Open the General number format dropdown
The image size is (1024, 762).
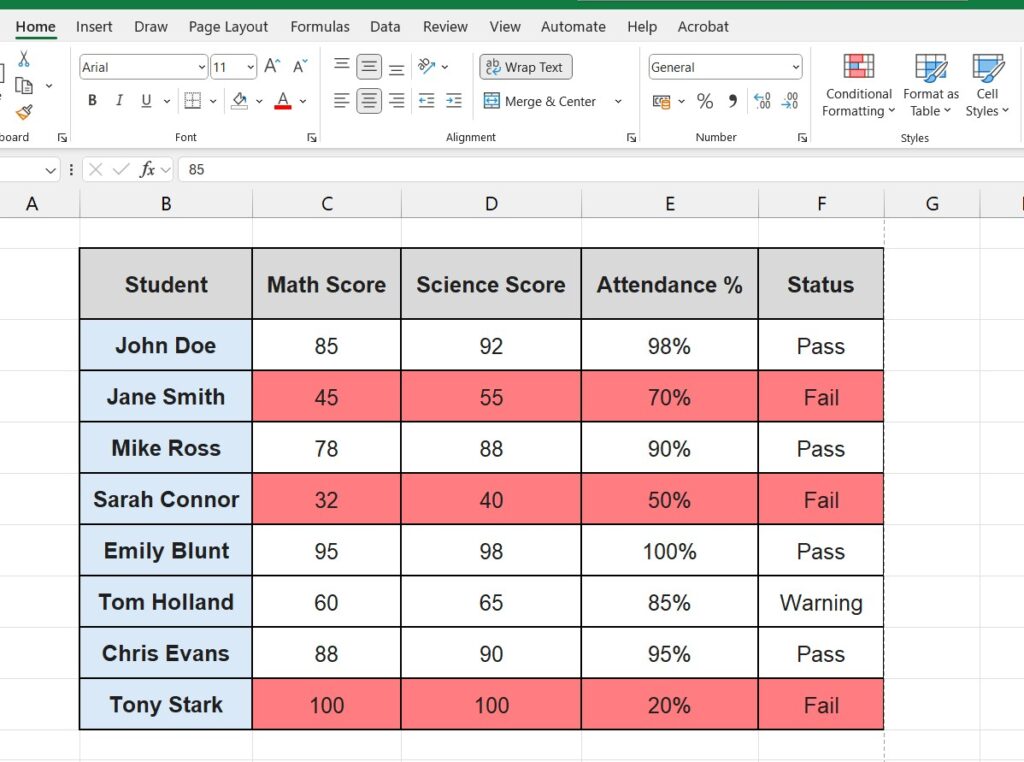[x=795, y=66]
